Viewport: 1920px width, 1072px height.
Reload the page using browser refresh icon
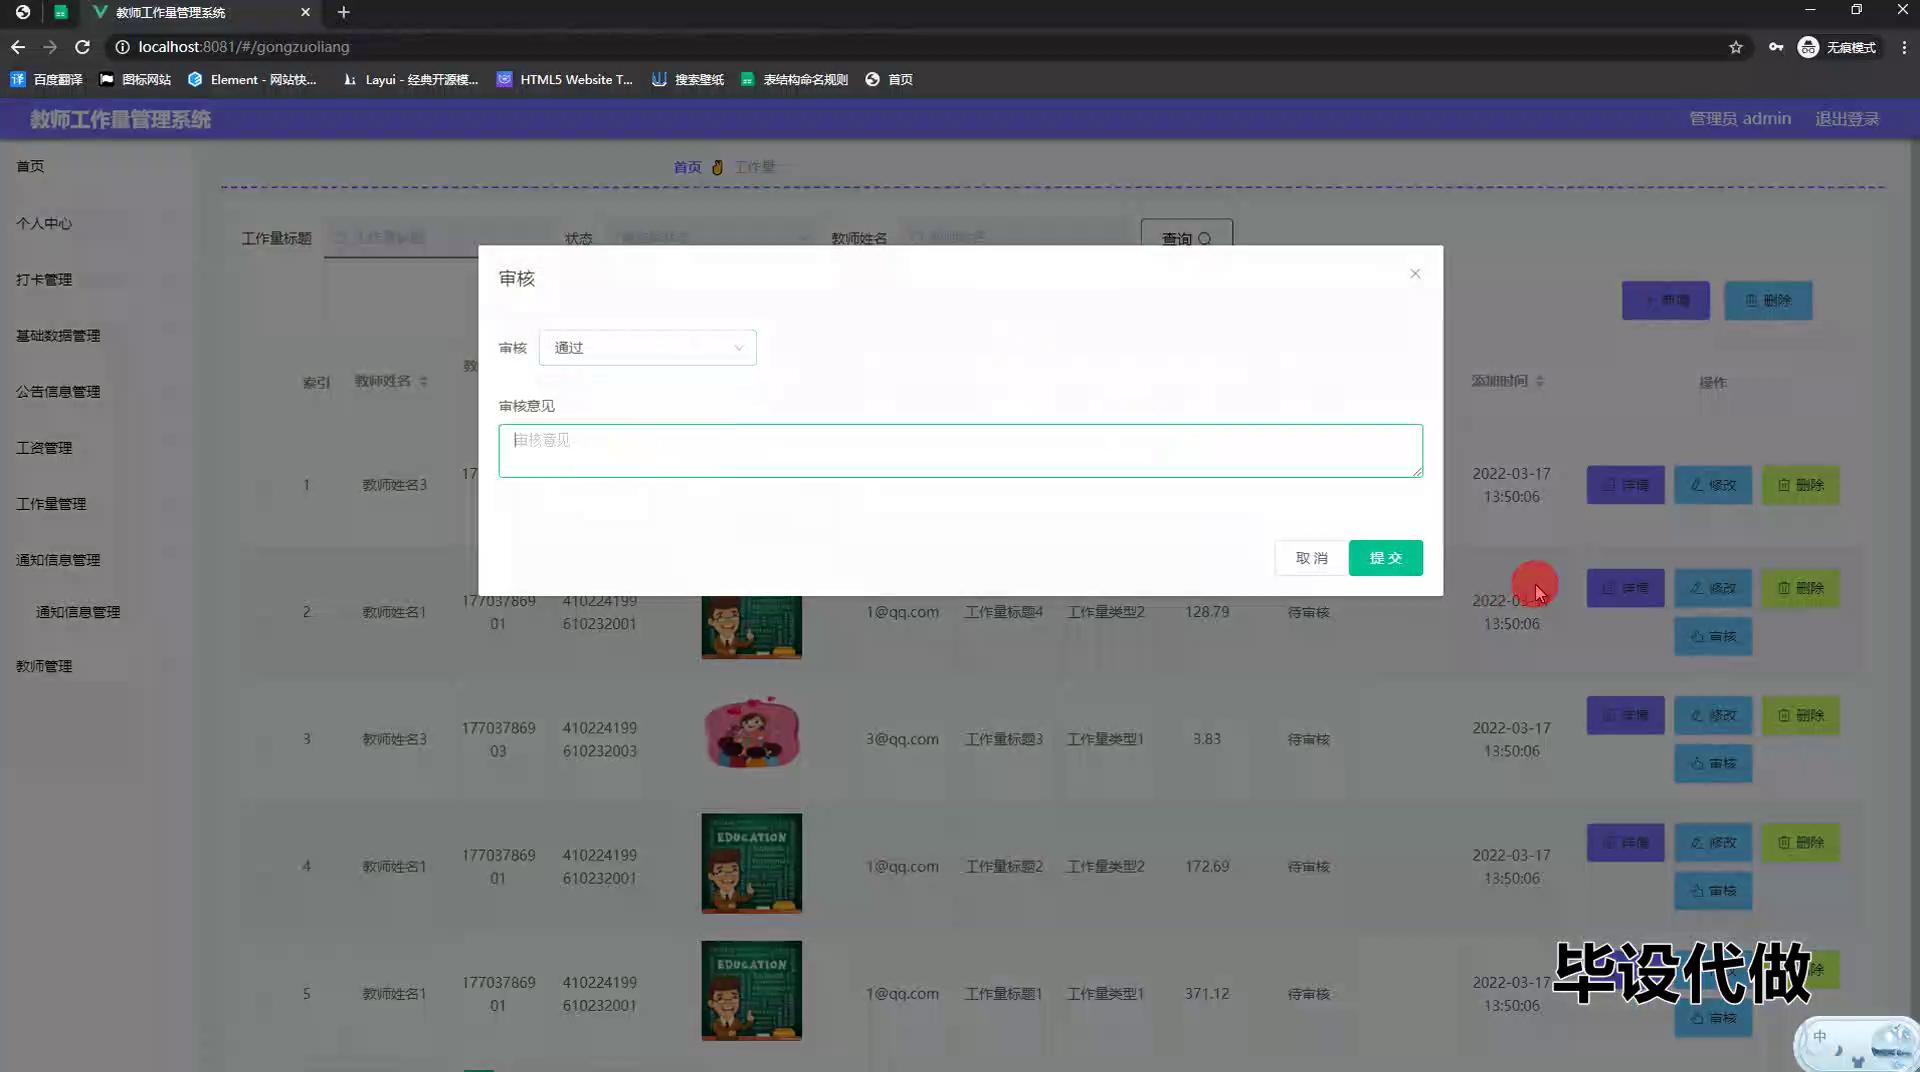(83, 47)
